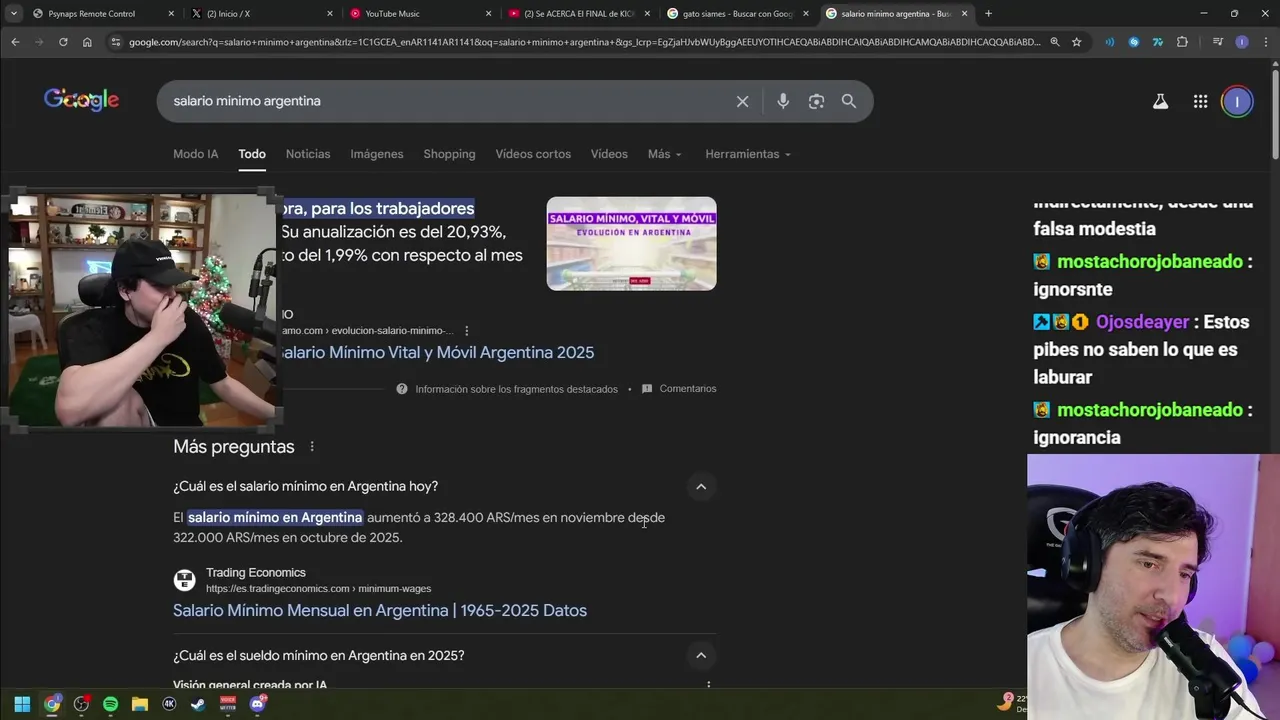The width and height of the screenshot is (1280, 720).
Task: Open Chrome from the taskbar
Action: [52, 704]
